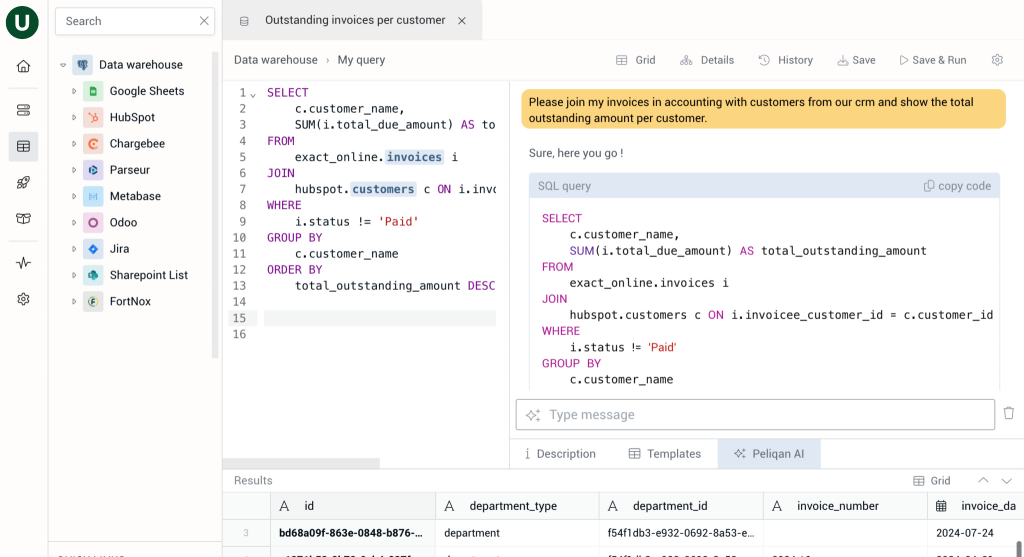Open the connections server icon in sidebar
The image size is (1024, 557).
coord(24,110)
